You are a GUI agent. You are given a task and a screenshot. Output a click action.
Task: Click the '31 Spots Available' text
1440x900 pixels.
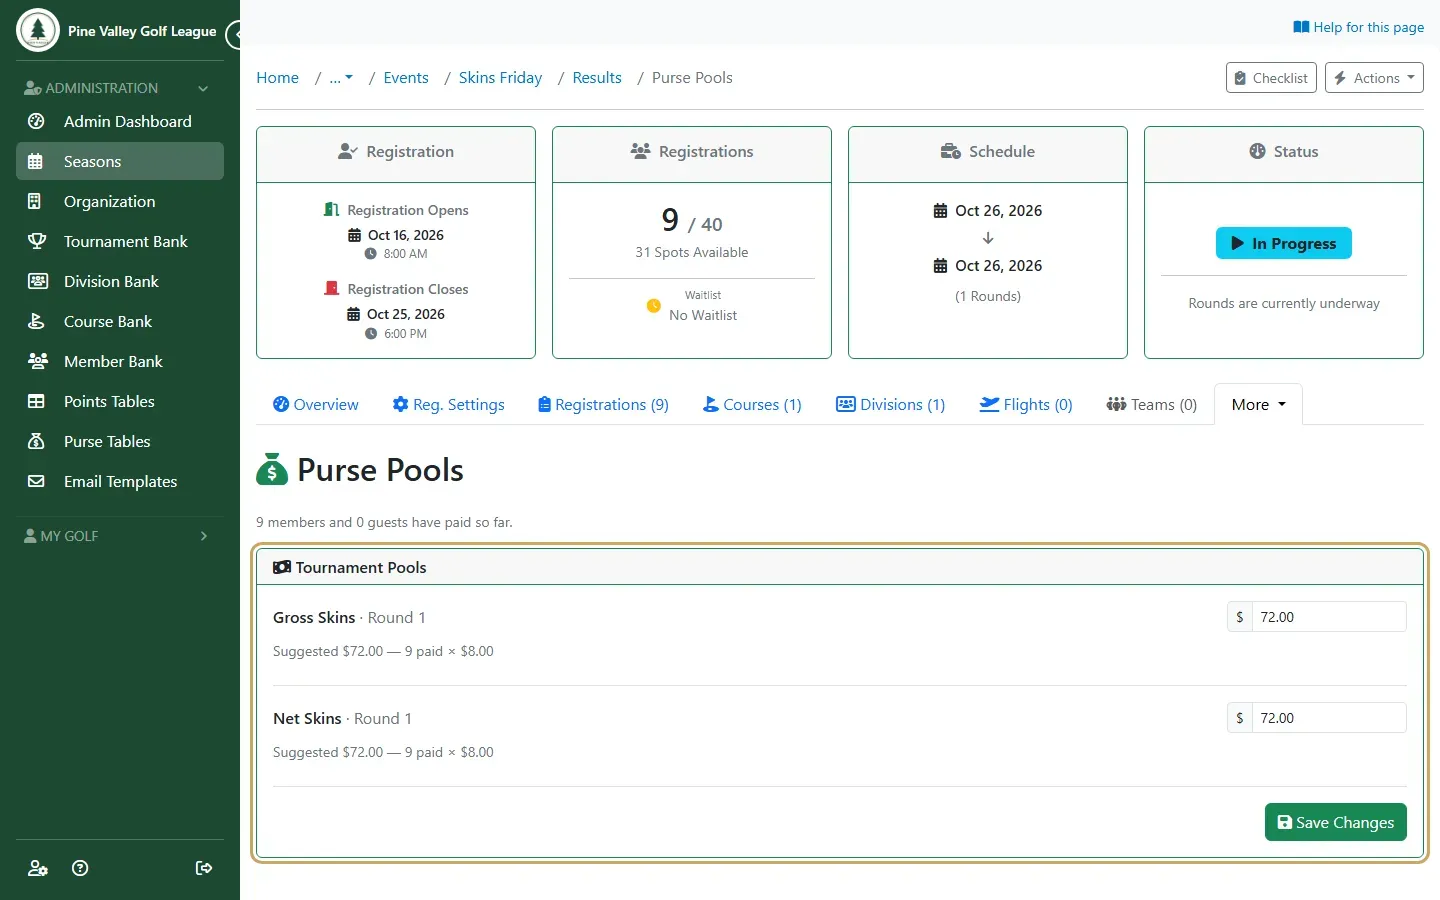point(692,252)
